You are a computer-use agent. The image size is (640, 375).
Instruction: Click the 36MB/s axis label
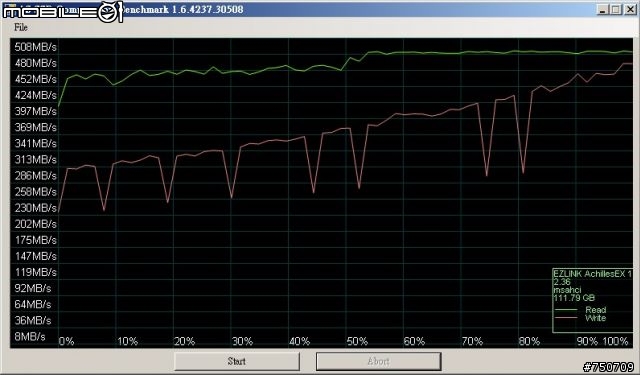click(33, 320)
